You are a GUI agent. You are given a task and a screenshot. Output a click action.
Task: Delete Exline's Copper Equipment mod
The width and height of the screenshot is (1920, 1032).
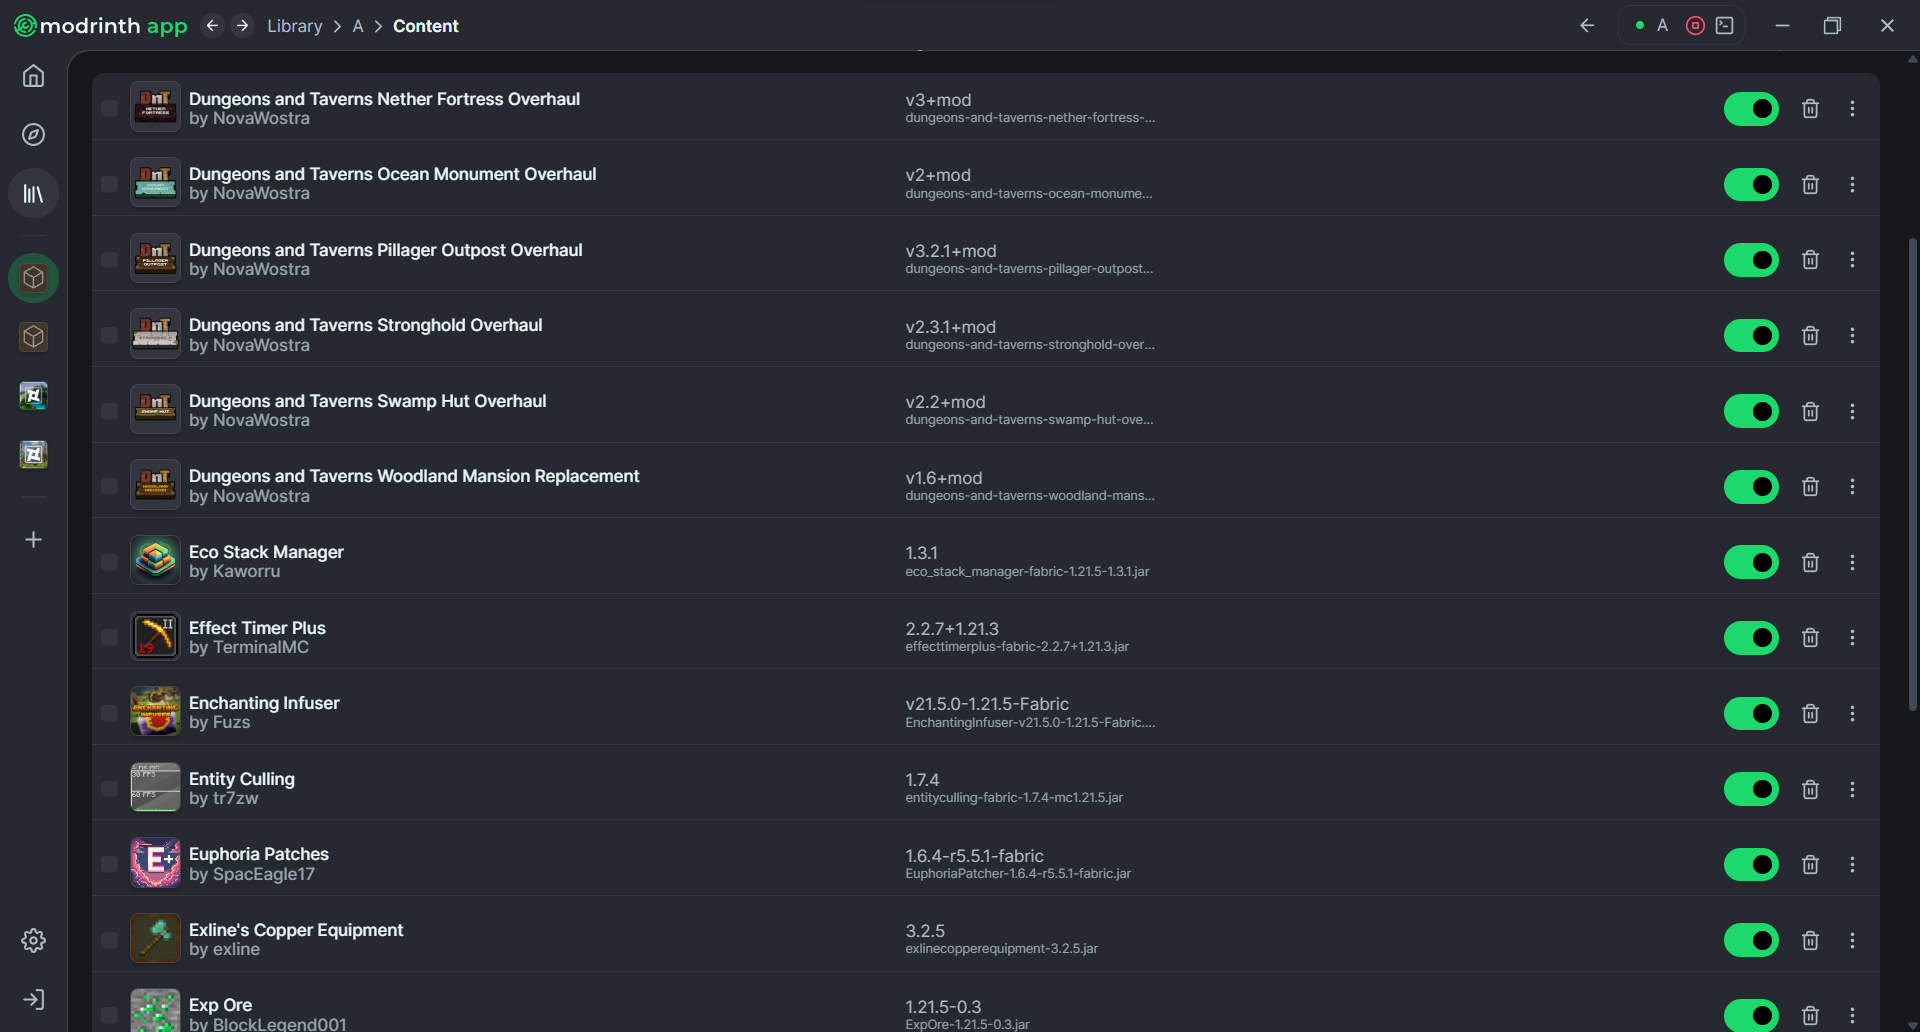pos(1810,941)
